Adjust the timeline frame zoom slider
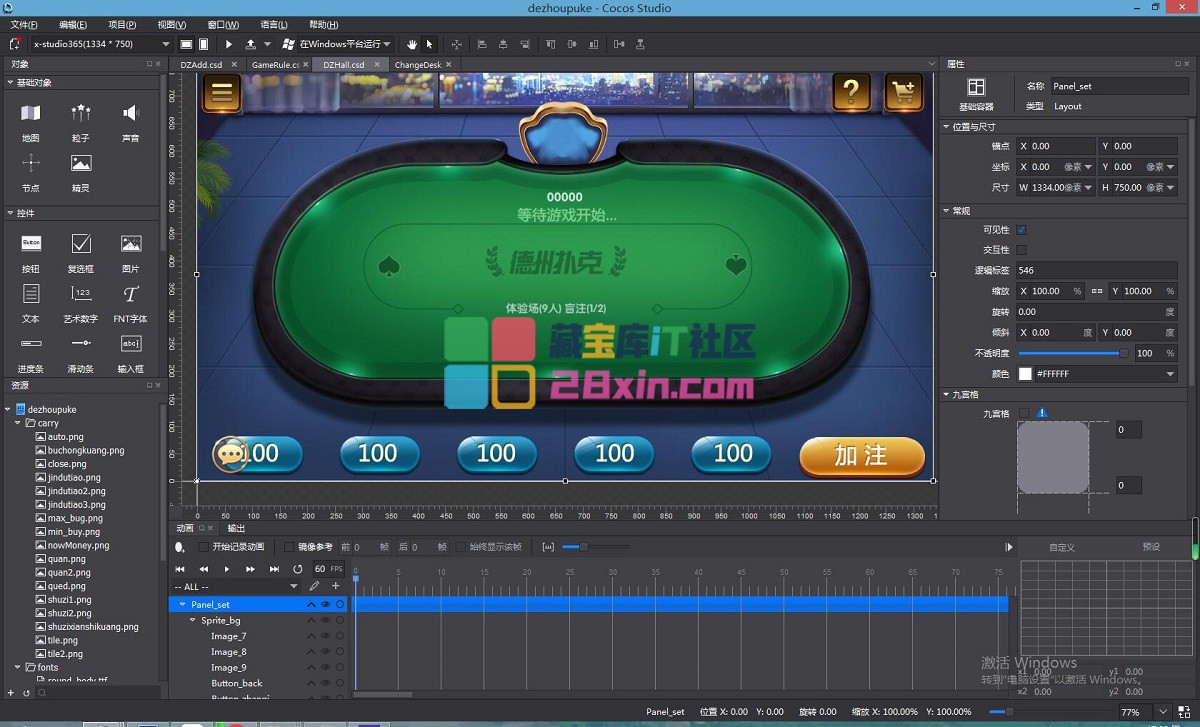The image size is (1200, 727). click(x=596, y=547)
